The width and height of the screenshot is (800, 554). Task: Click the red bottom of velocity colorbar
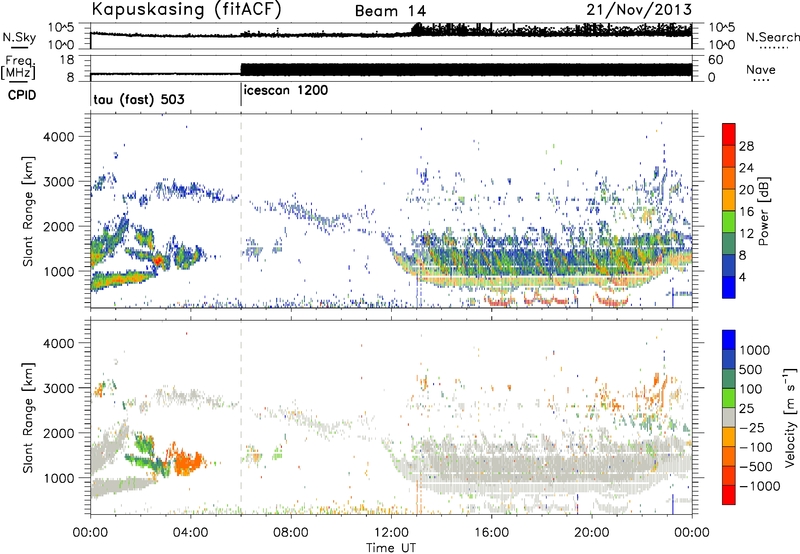729,495
